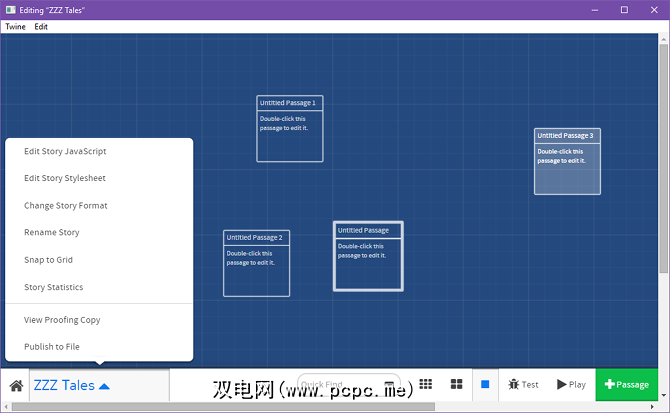Select the full-size passage zoom view

coord(485,384)
